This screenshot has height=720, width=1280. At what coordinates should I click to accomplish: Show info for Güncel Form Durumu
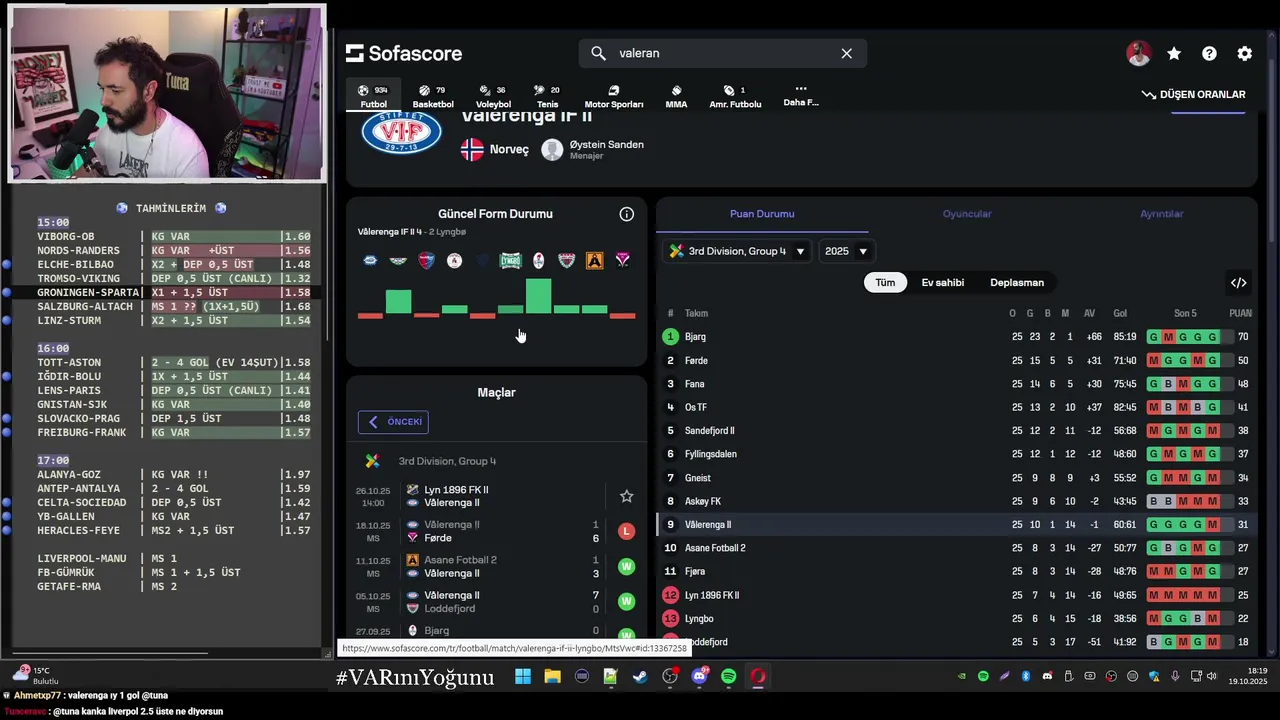(627, 214)
